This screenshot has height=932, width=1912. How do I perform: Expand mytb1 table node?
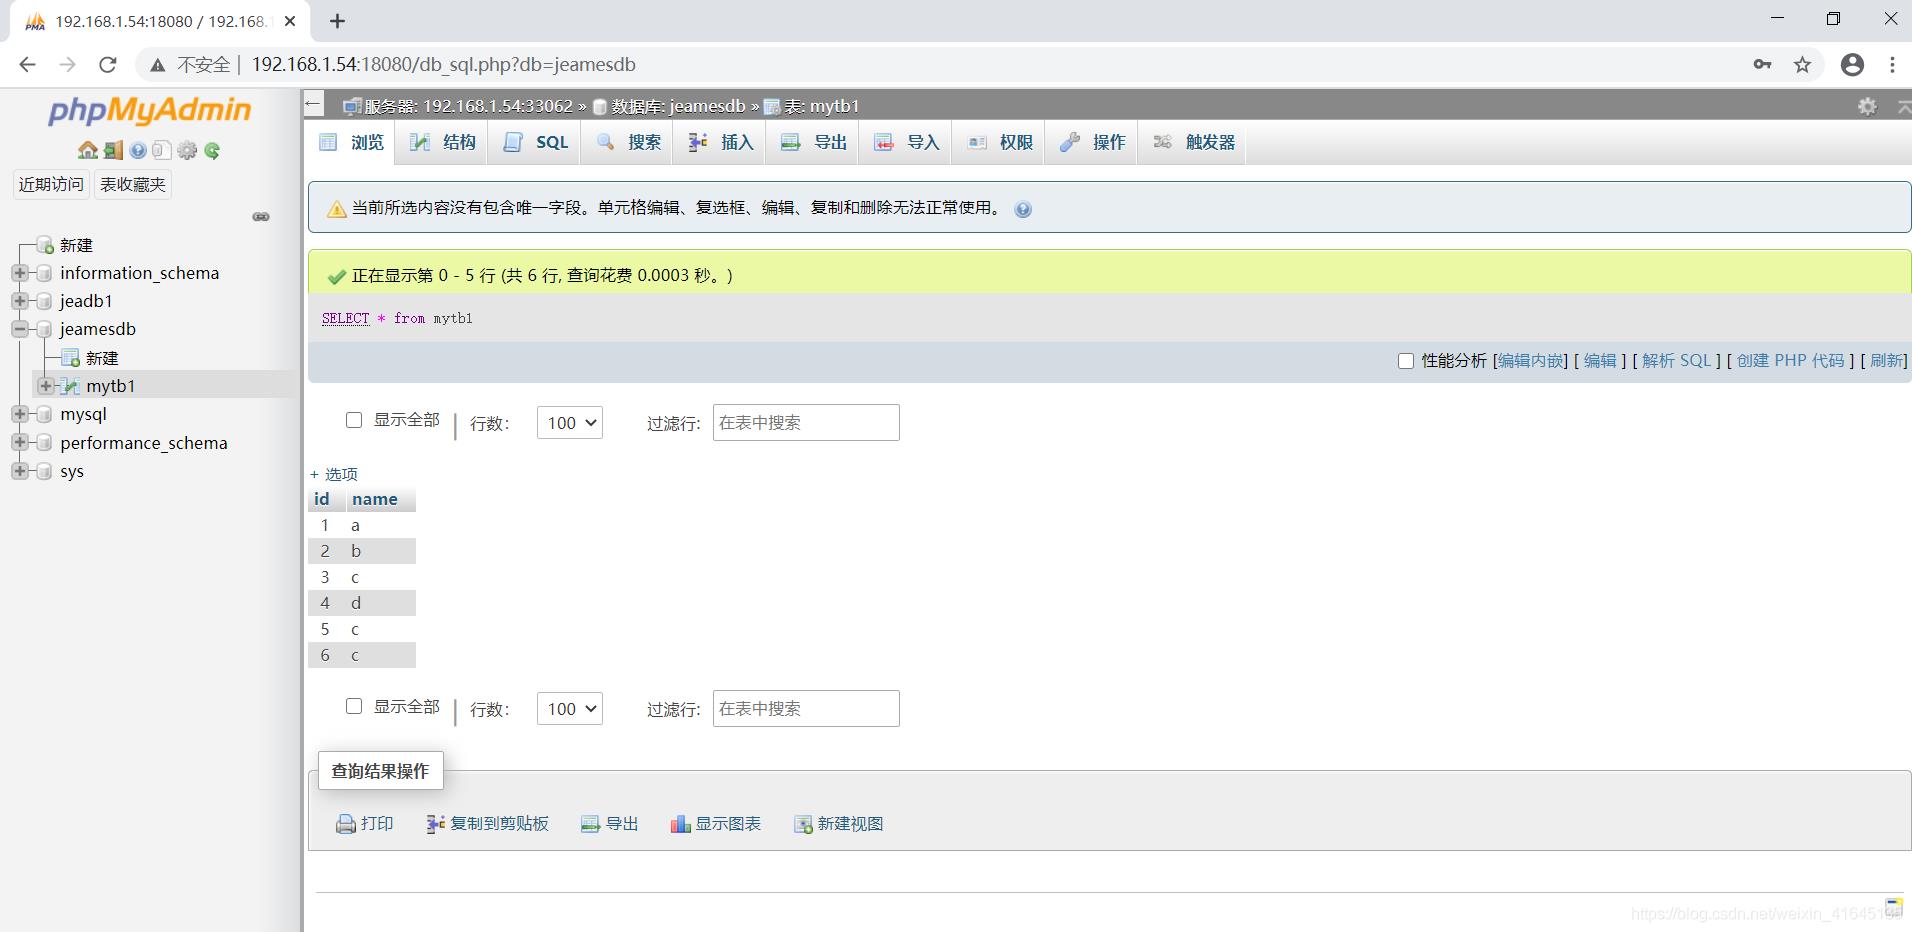click(45, 386)
